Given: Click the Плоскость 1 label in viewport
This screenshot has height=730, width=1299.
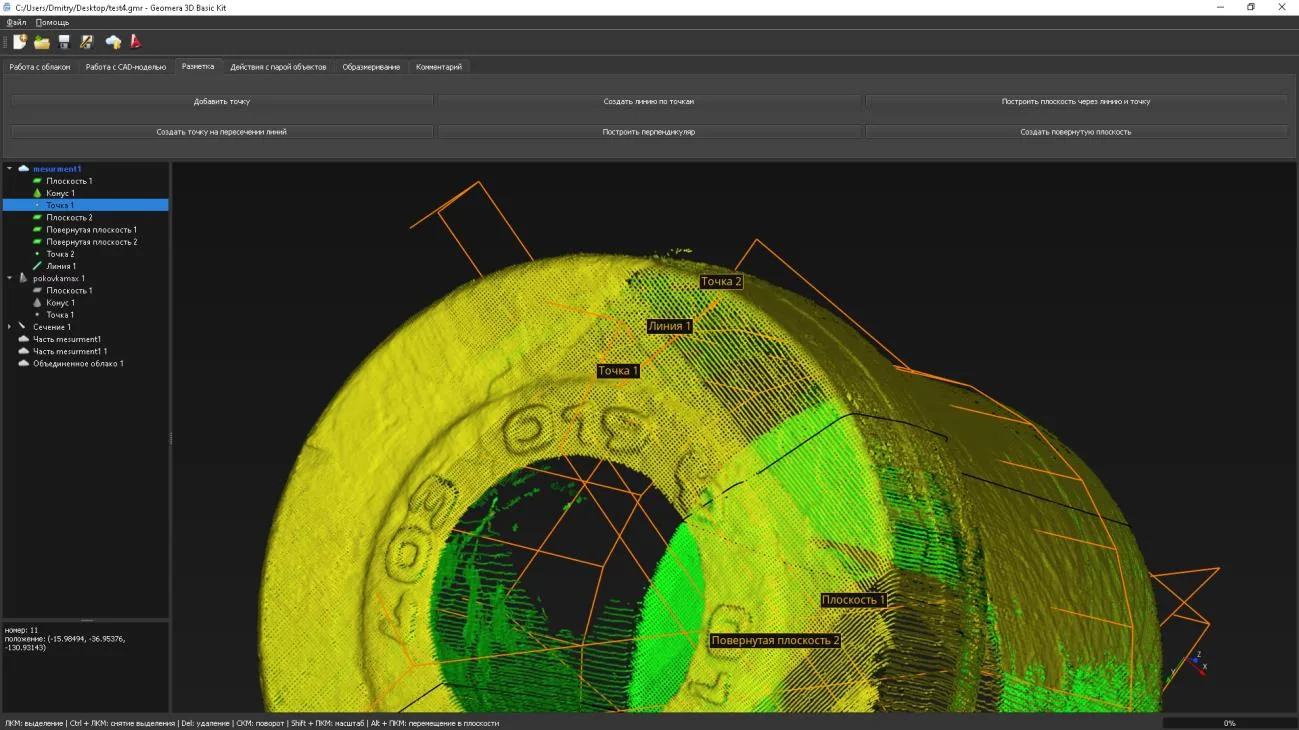Looking at the screenshot, I should [853, 600].
